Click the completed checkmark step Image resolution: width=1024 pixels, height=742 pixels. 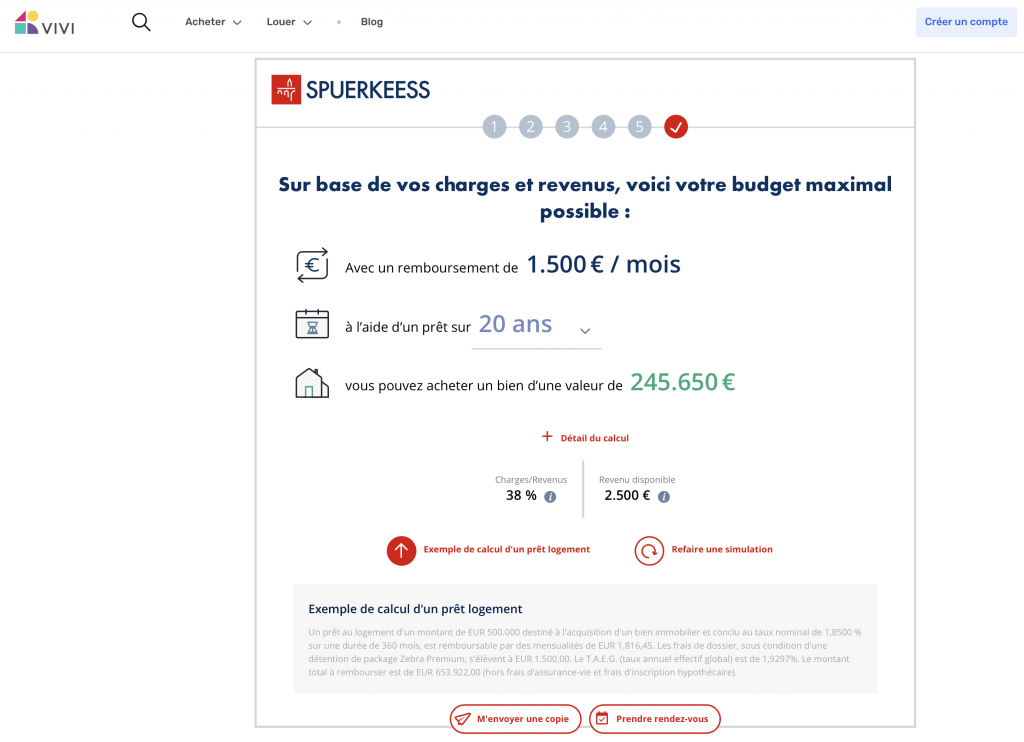[x=676, y=127]
